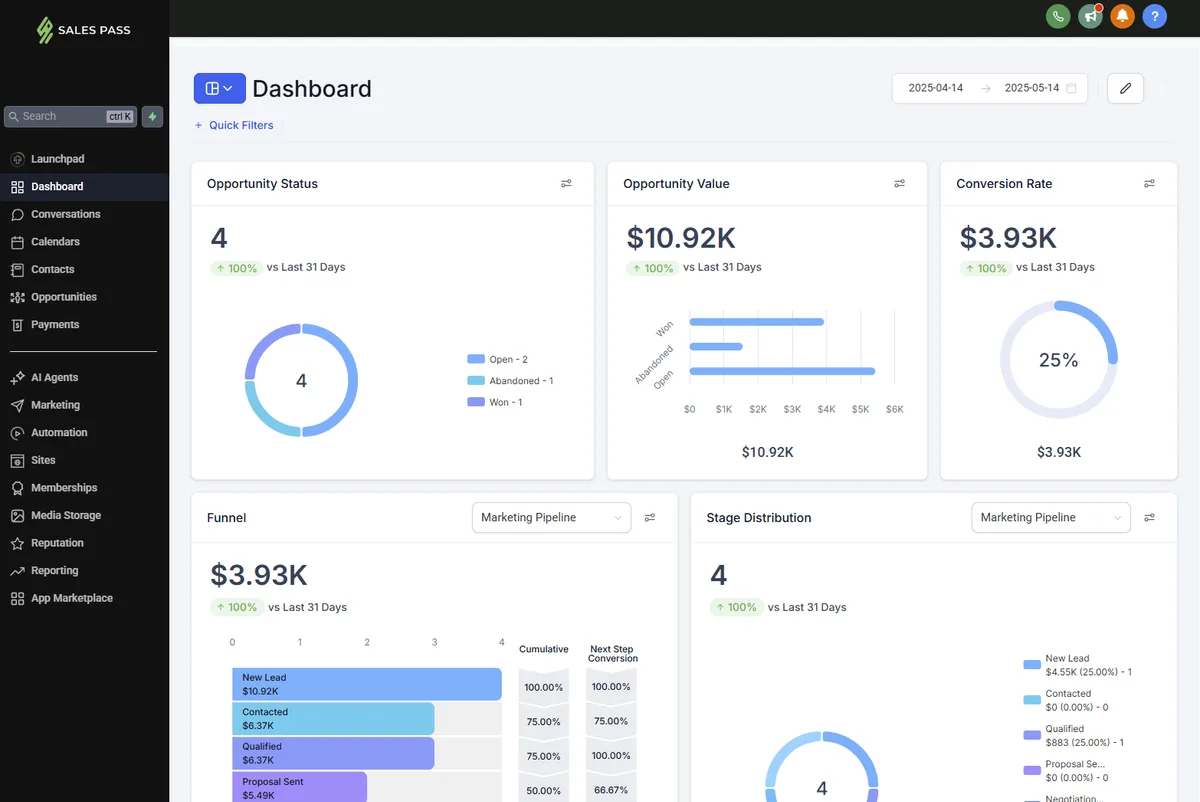The width and height of the screenshot is (1200, 802).
Task: Click the Contacted $6.37K funnel bar
Action: (333, 719)
